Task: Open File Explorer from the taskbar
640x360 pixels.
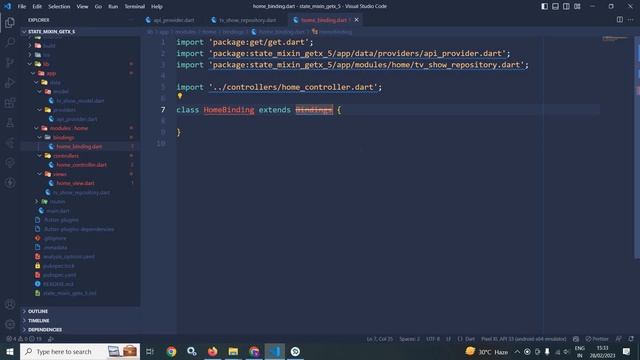Action: [x=233, y=351]
